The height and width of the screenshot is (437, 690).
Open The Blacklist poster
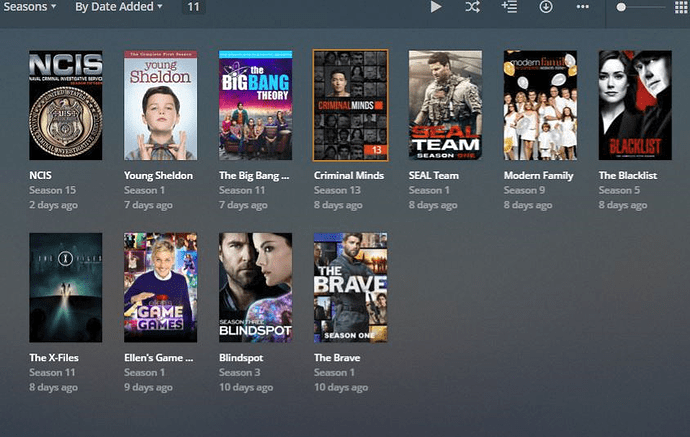tap(635, 105)
